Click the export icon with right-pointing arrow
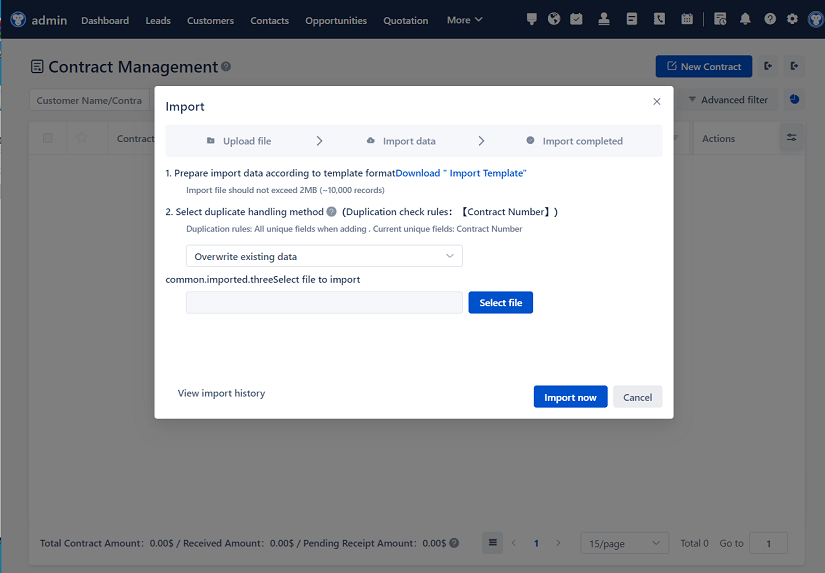Screen dimensions: 825x573 coord(794,66)
